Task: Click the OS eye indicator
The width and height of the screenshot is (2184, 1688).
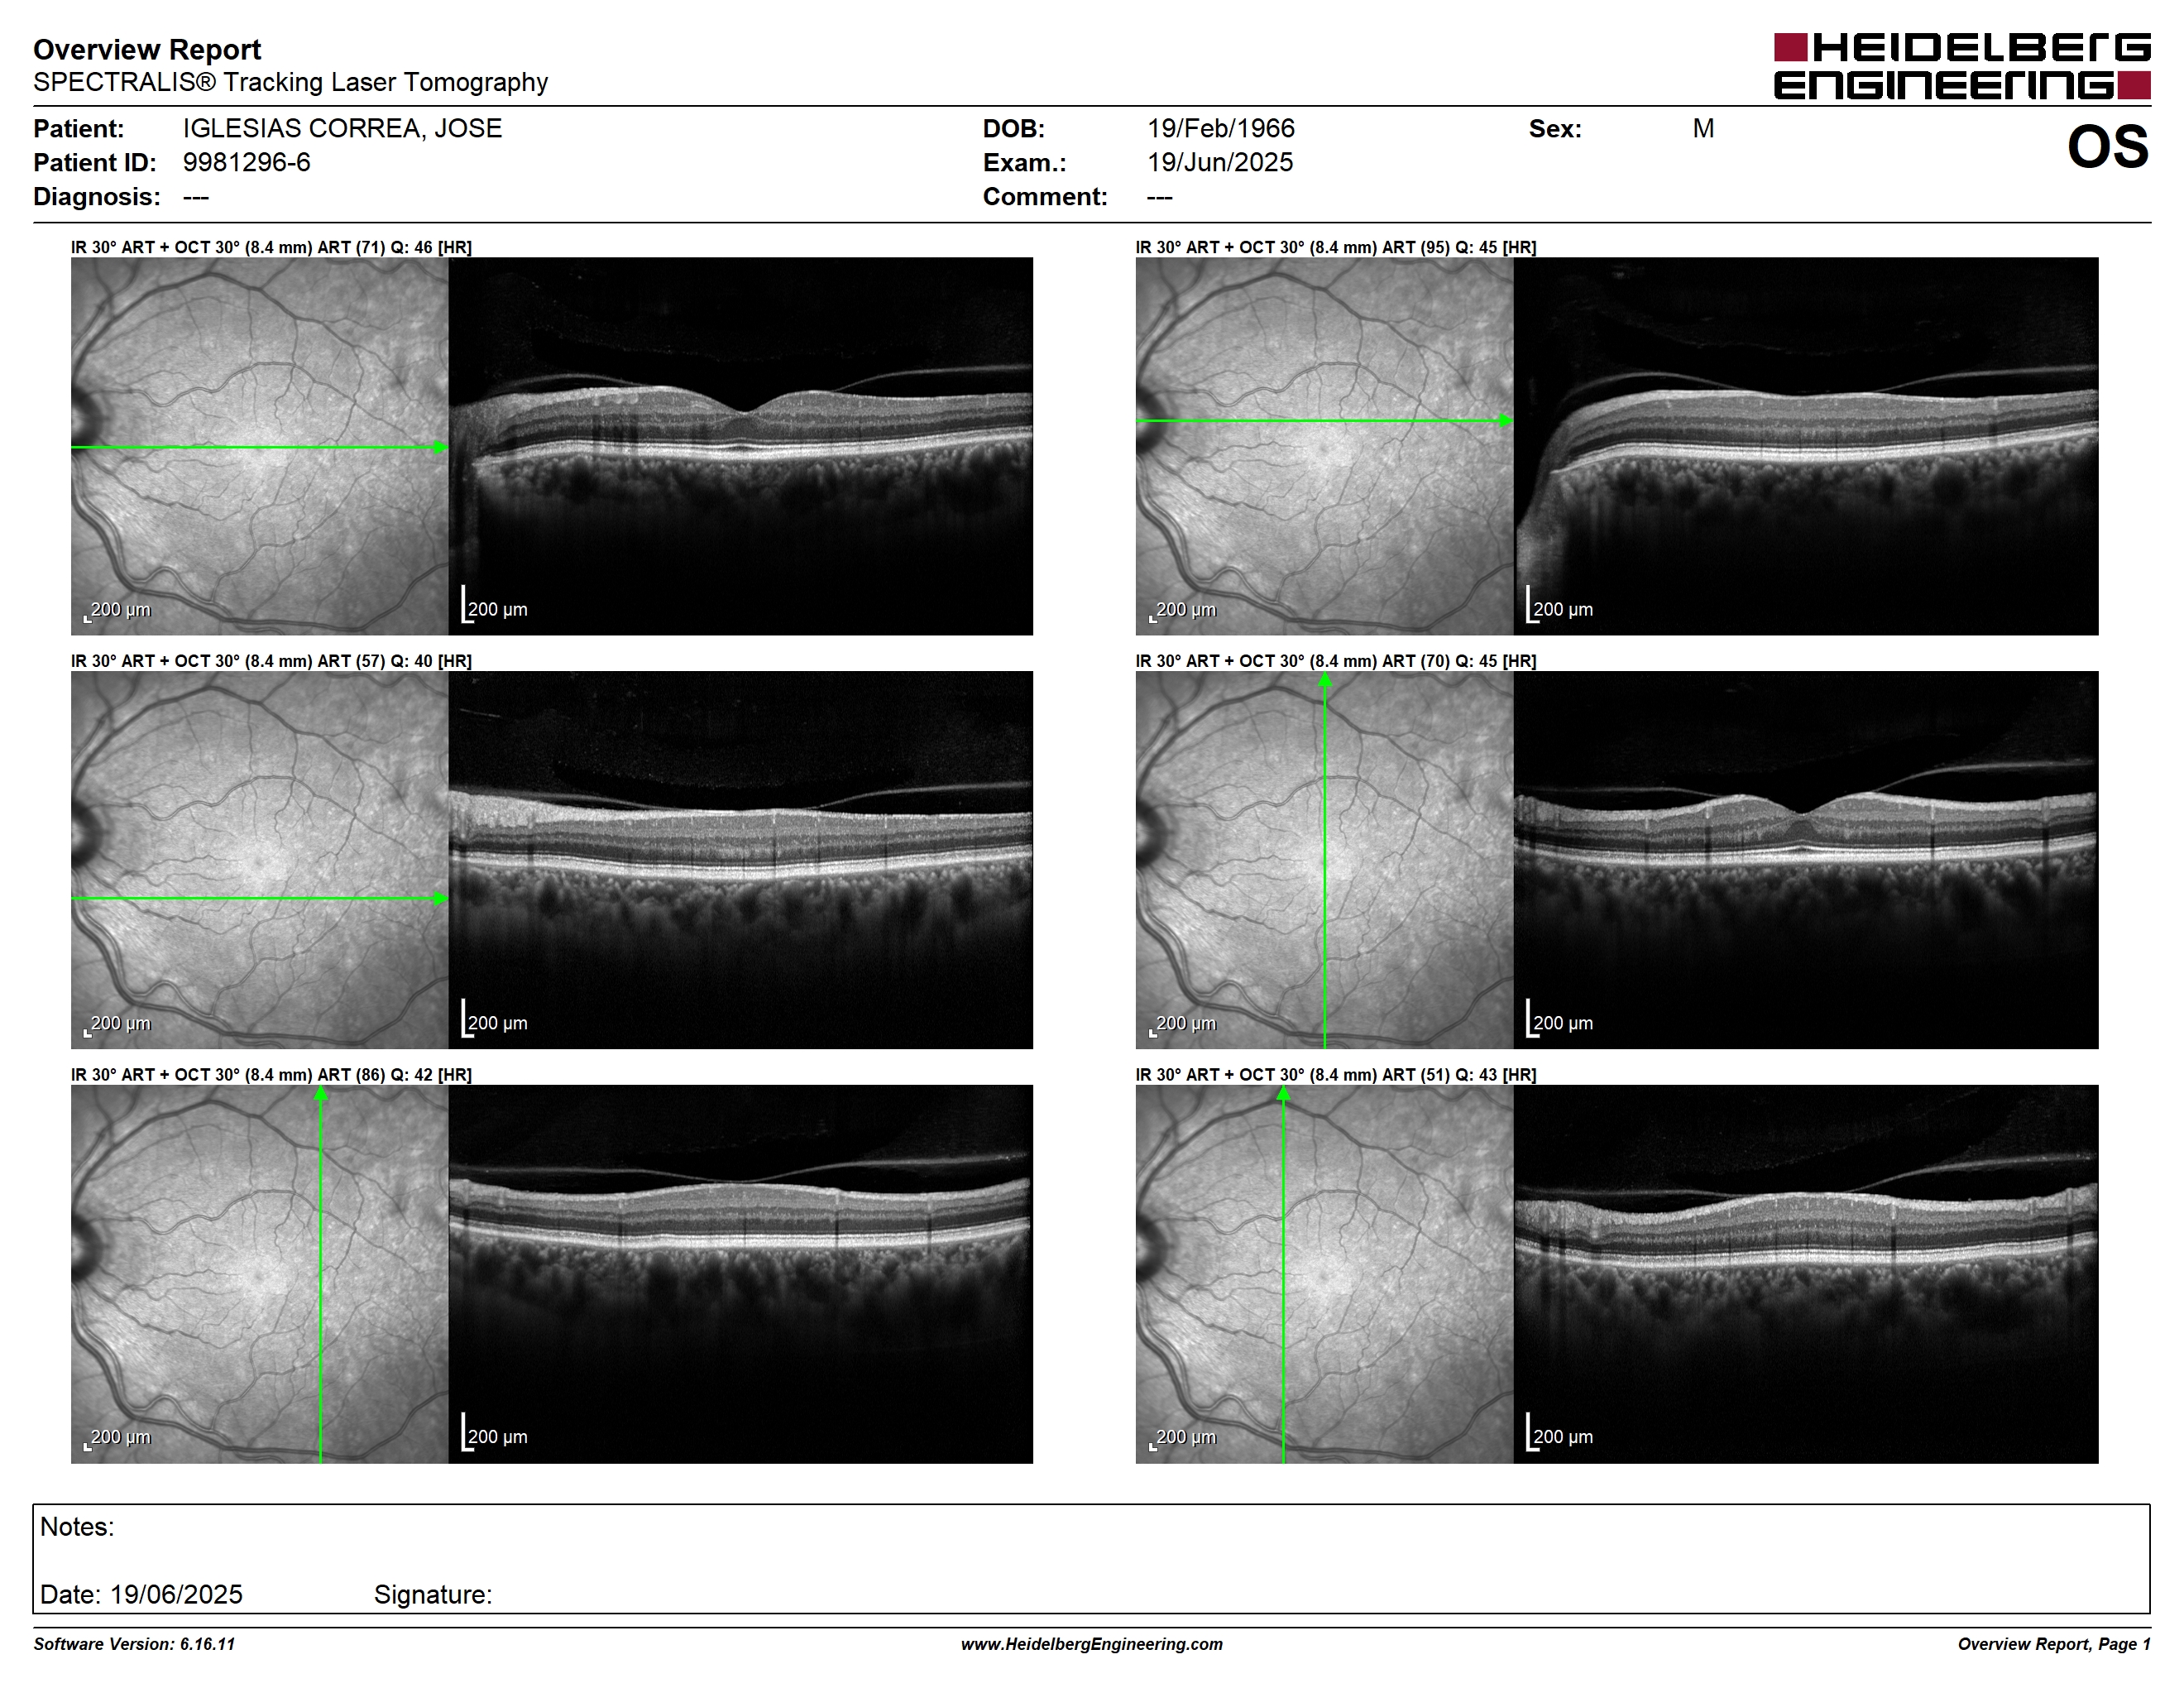Action: (2108, 147)
